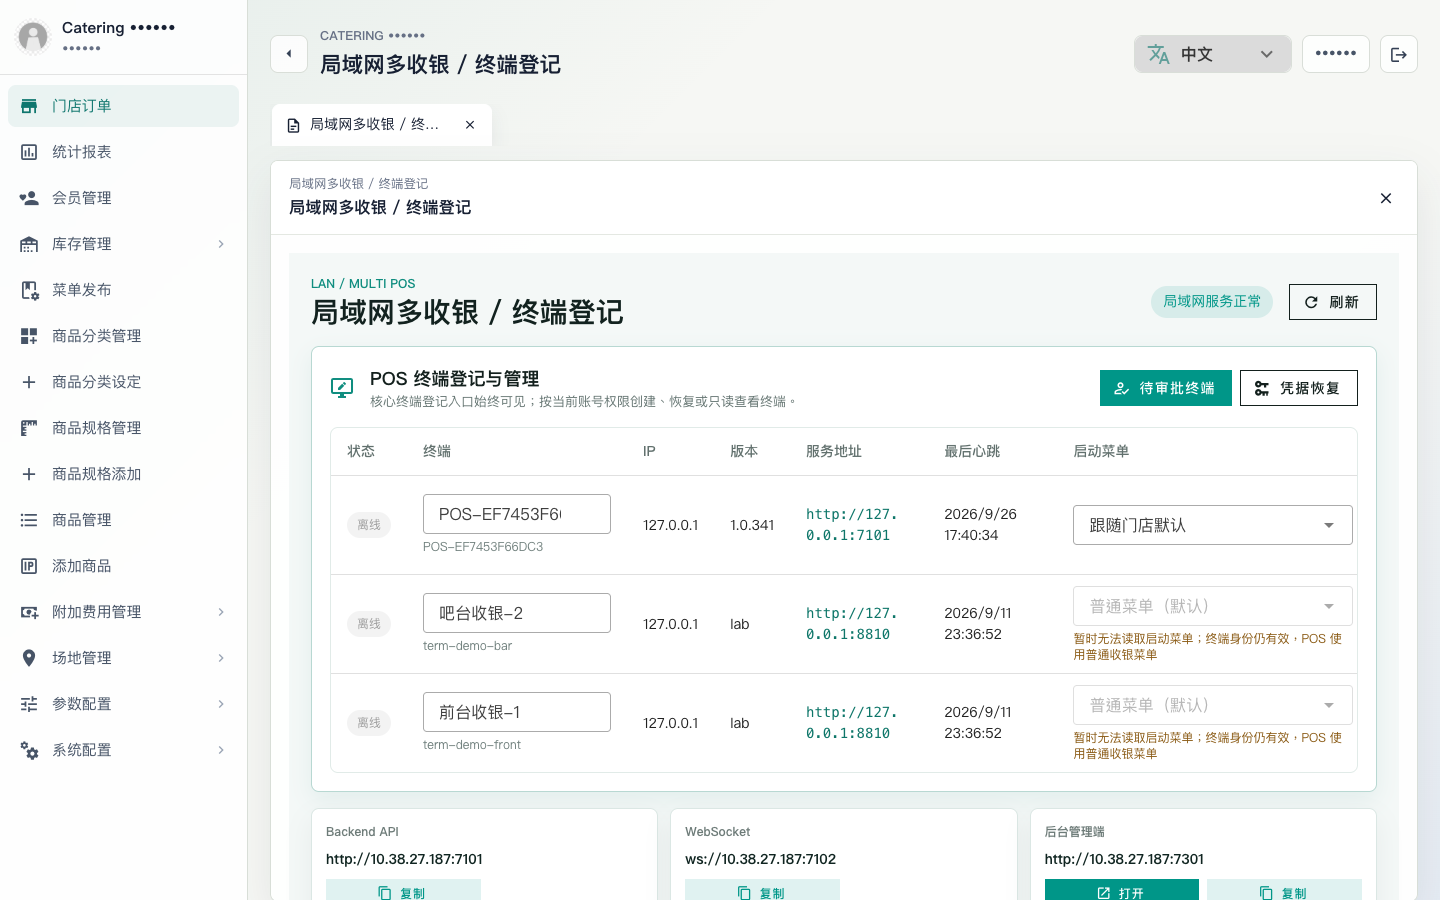Viewport: 1440px width, 924px height.
Task: Open 门店订单 in the sidebar
Action: click(123, 106)
